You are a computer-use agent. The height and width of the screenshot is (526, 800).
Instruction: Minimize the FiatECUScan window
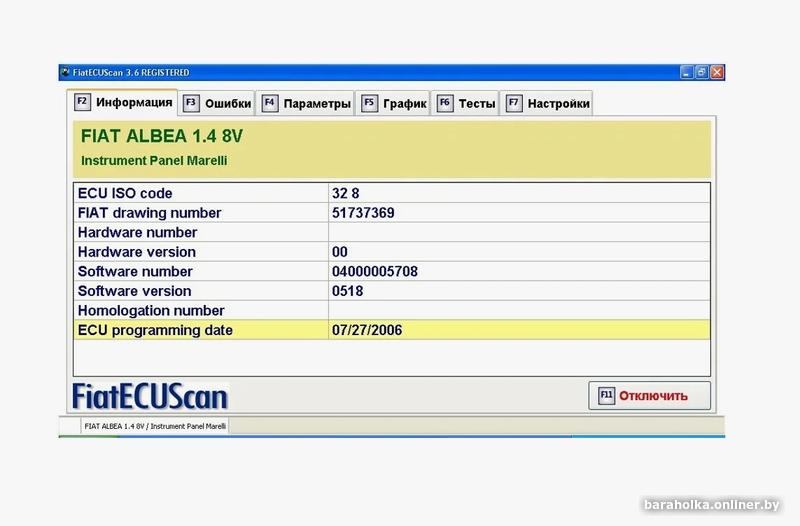point(687,72)
